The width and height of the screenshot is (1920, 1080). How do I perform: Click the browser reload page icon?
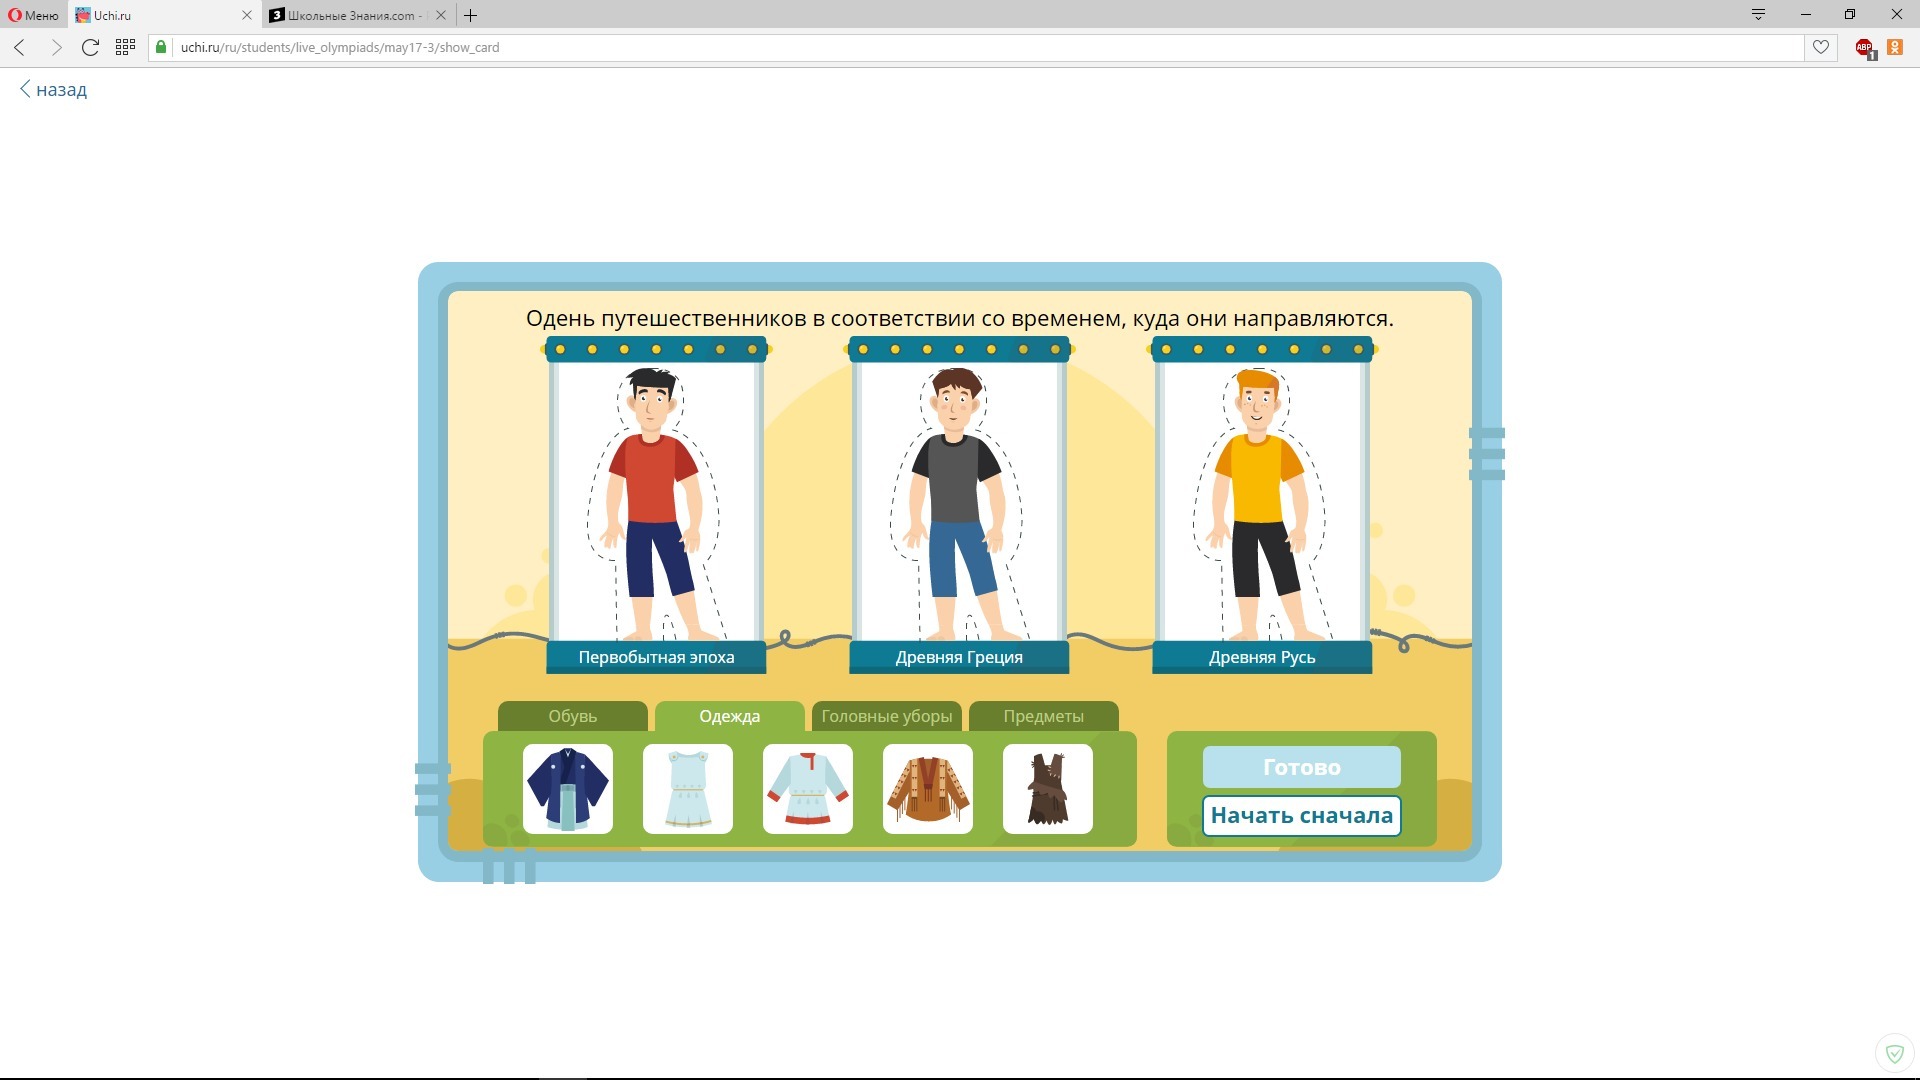(90, 47)
